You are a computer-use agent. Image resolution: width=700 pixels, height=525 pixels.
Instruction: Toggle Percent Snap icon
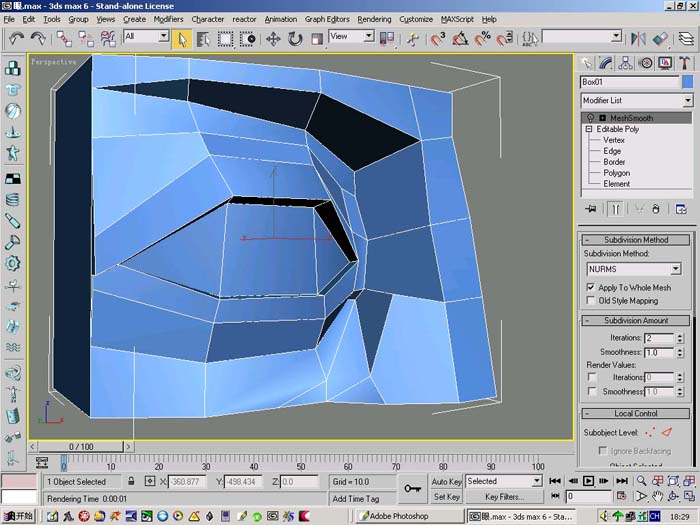click(482, 39)
